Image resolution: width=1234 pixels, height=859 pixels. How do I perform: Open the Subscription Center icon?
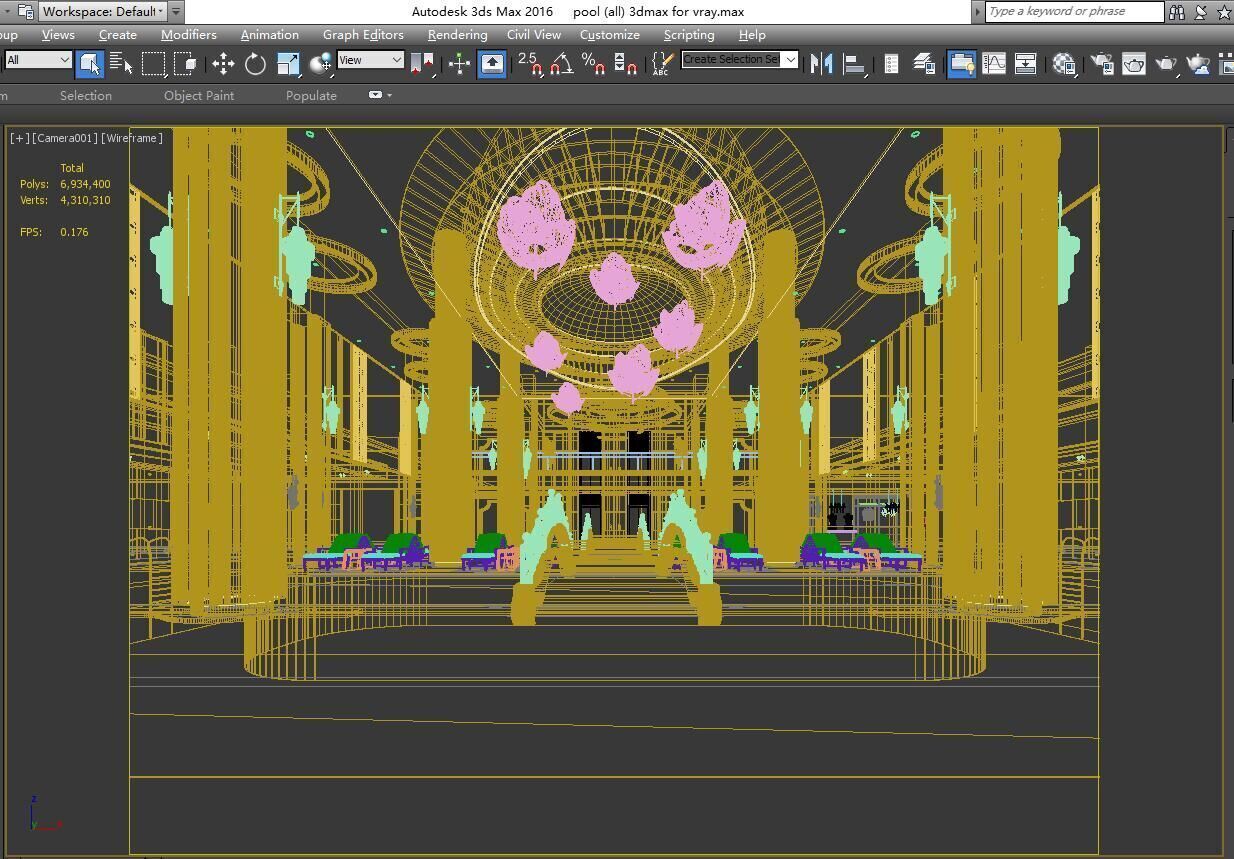point(1202,12)
